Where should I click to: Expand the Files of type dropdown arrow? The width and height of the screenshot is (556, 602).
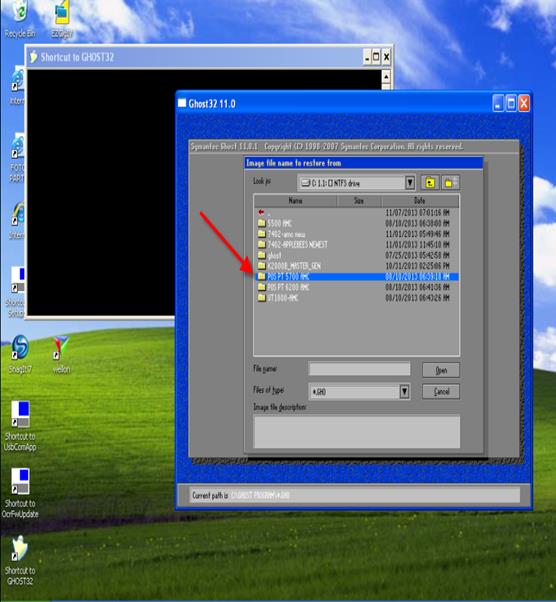pos(404,392)
